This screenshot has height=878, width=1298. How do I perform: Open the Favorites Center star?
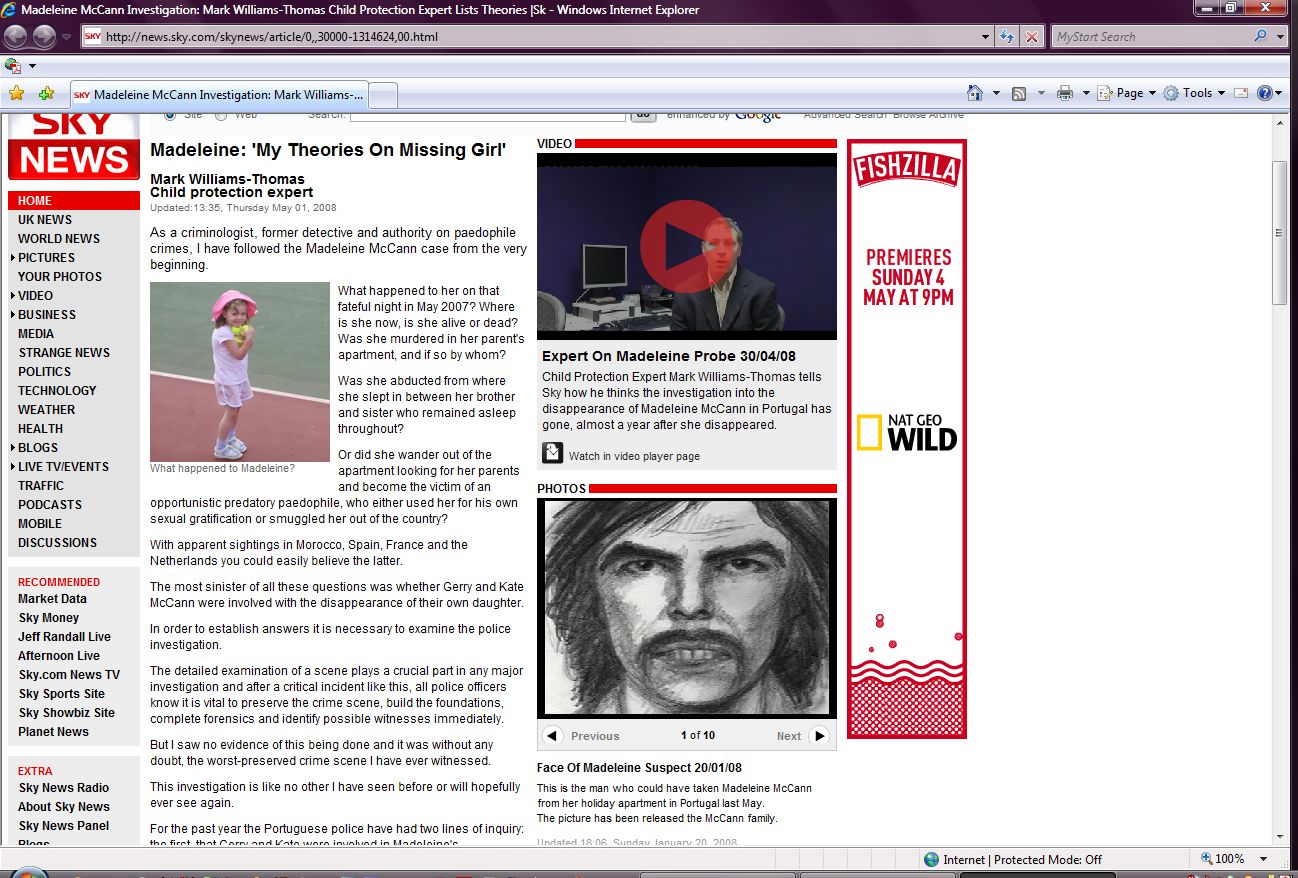(16, 93)
